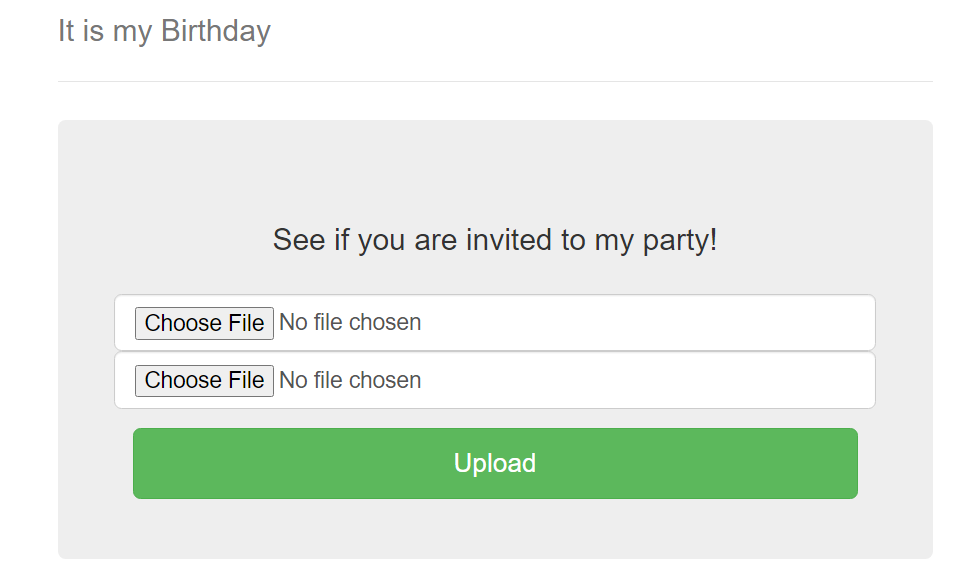Click the "Upload" text label
962x585 pixels.
point(495,463)
